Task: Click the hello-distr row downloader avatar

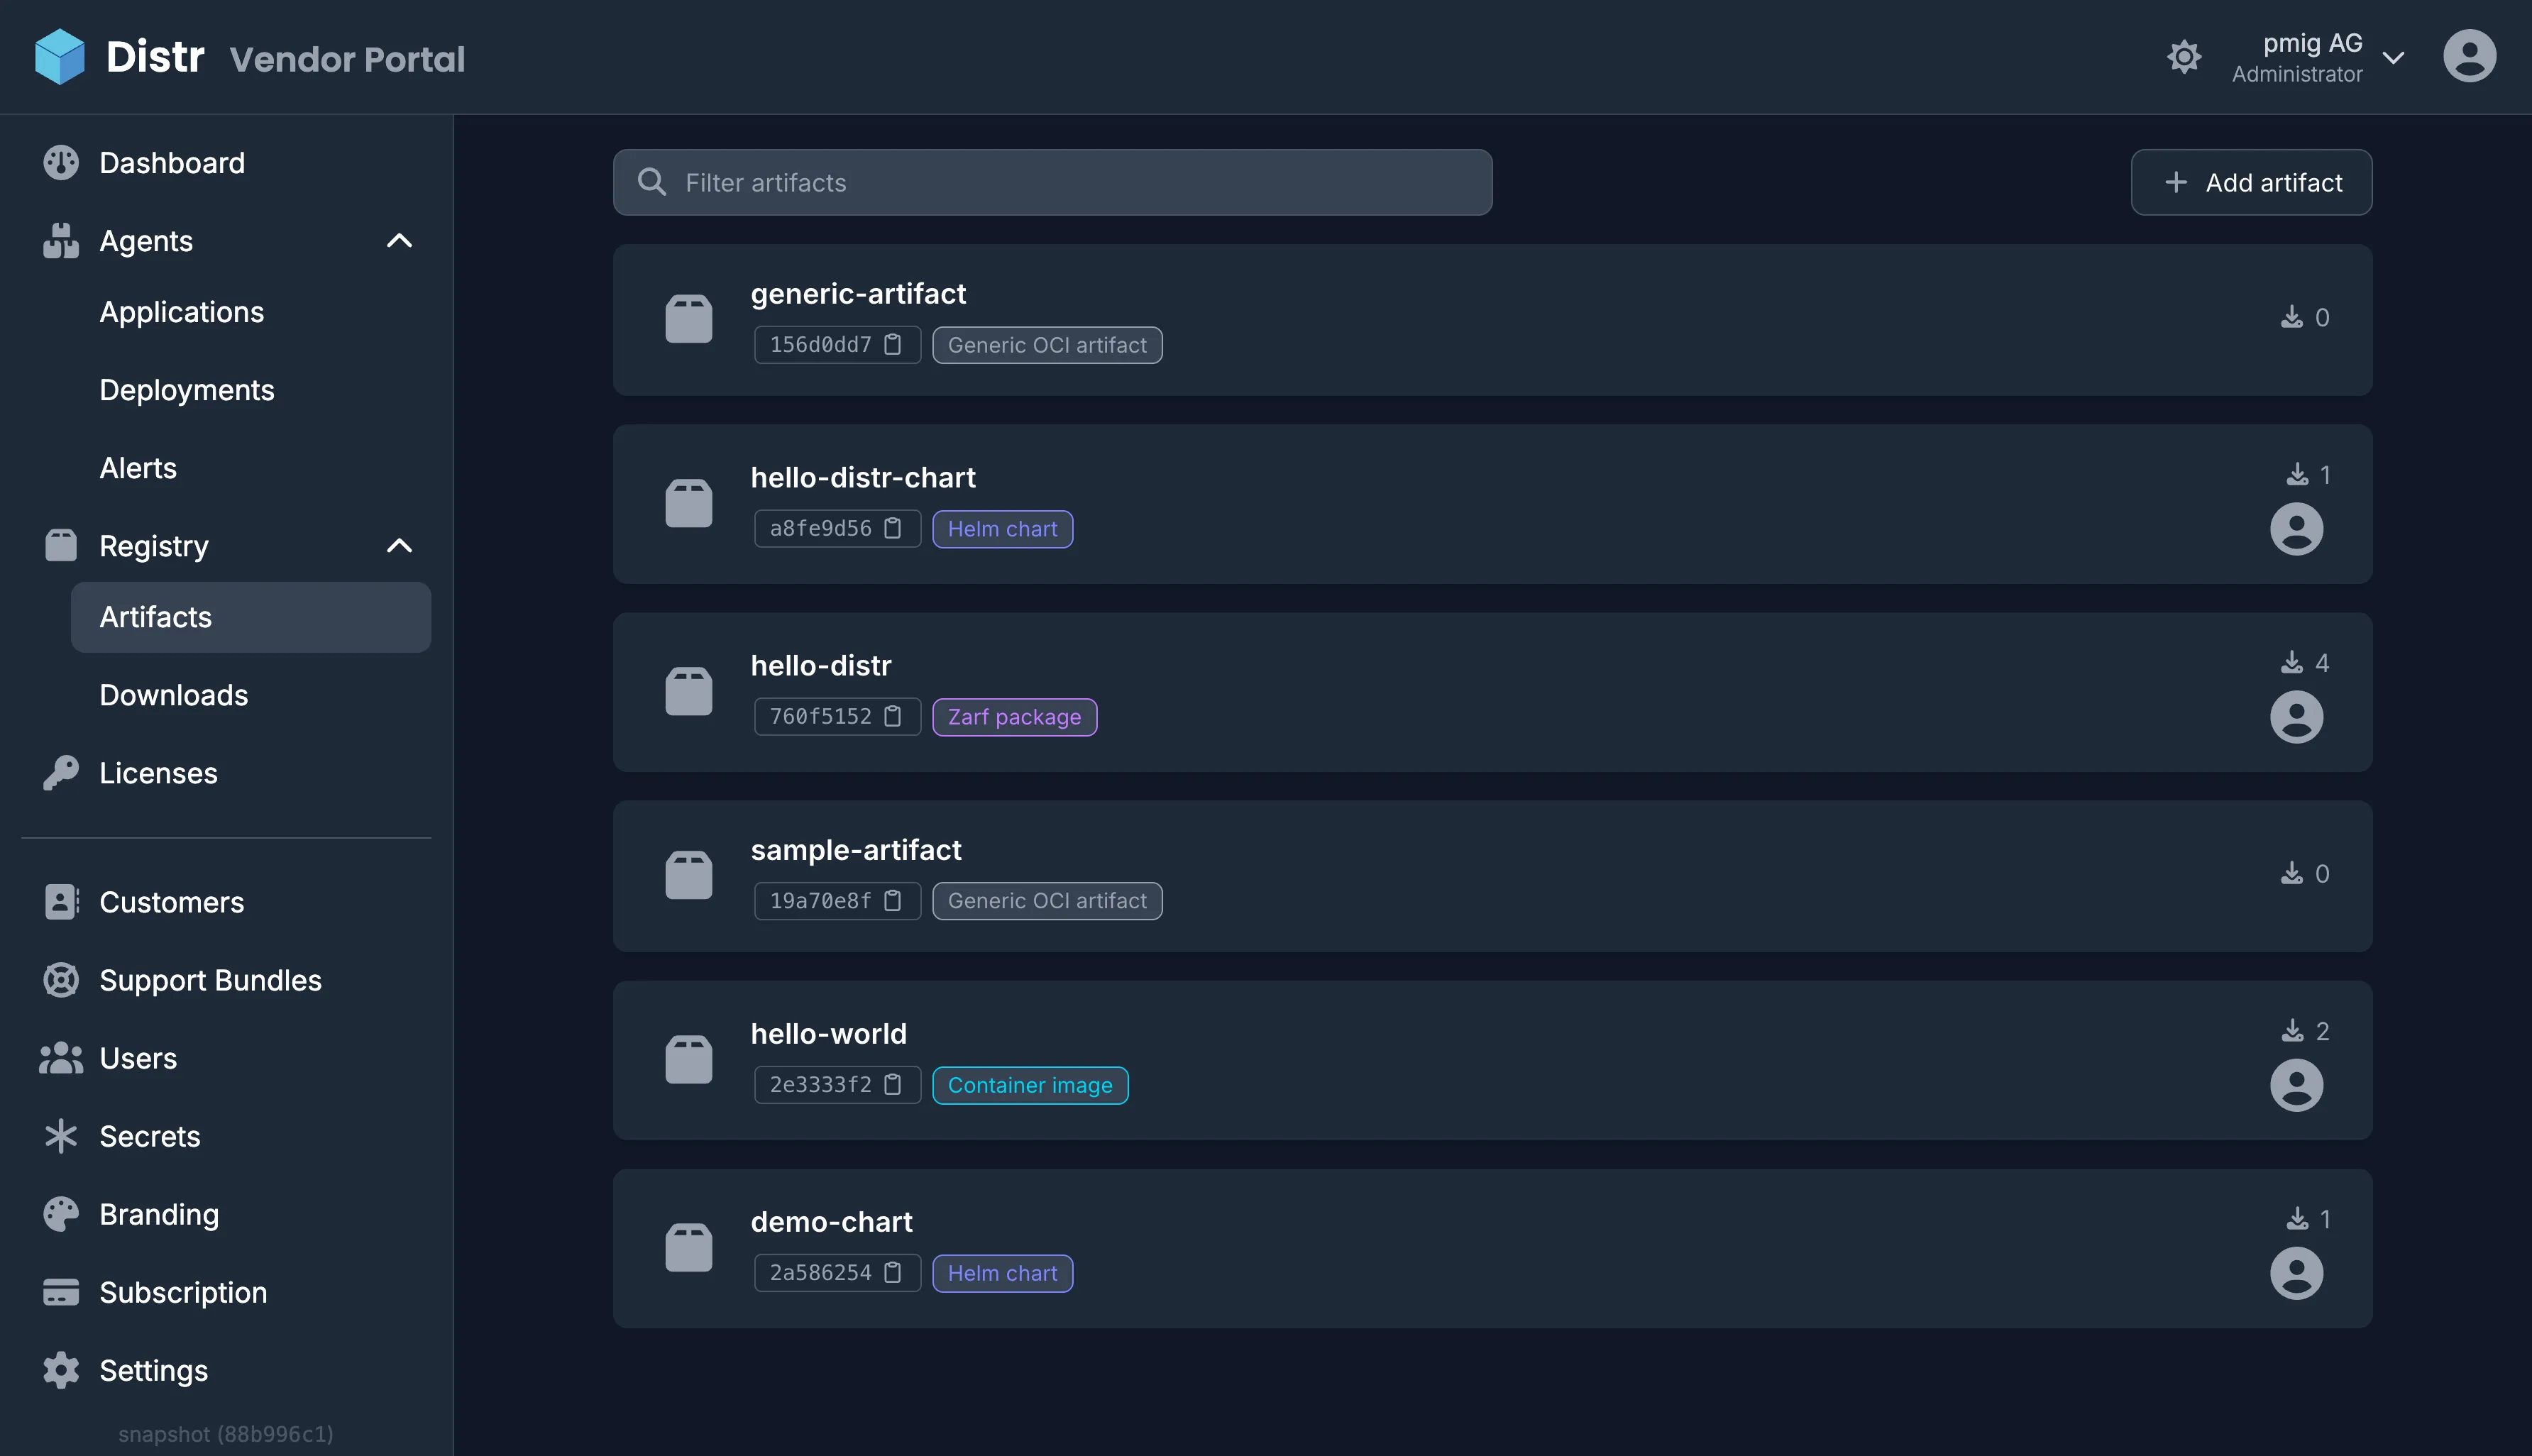Action: [2296, 717]
